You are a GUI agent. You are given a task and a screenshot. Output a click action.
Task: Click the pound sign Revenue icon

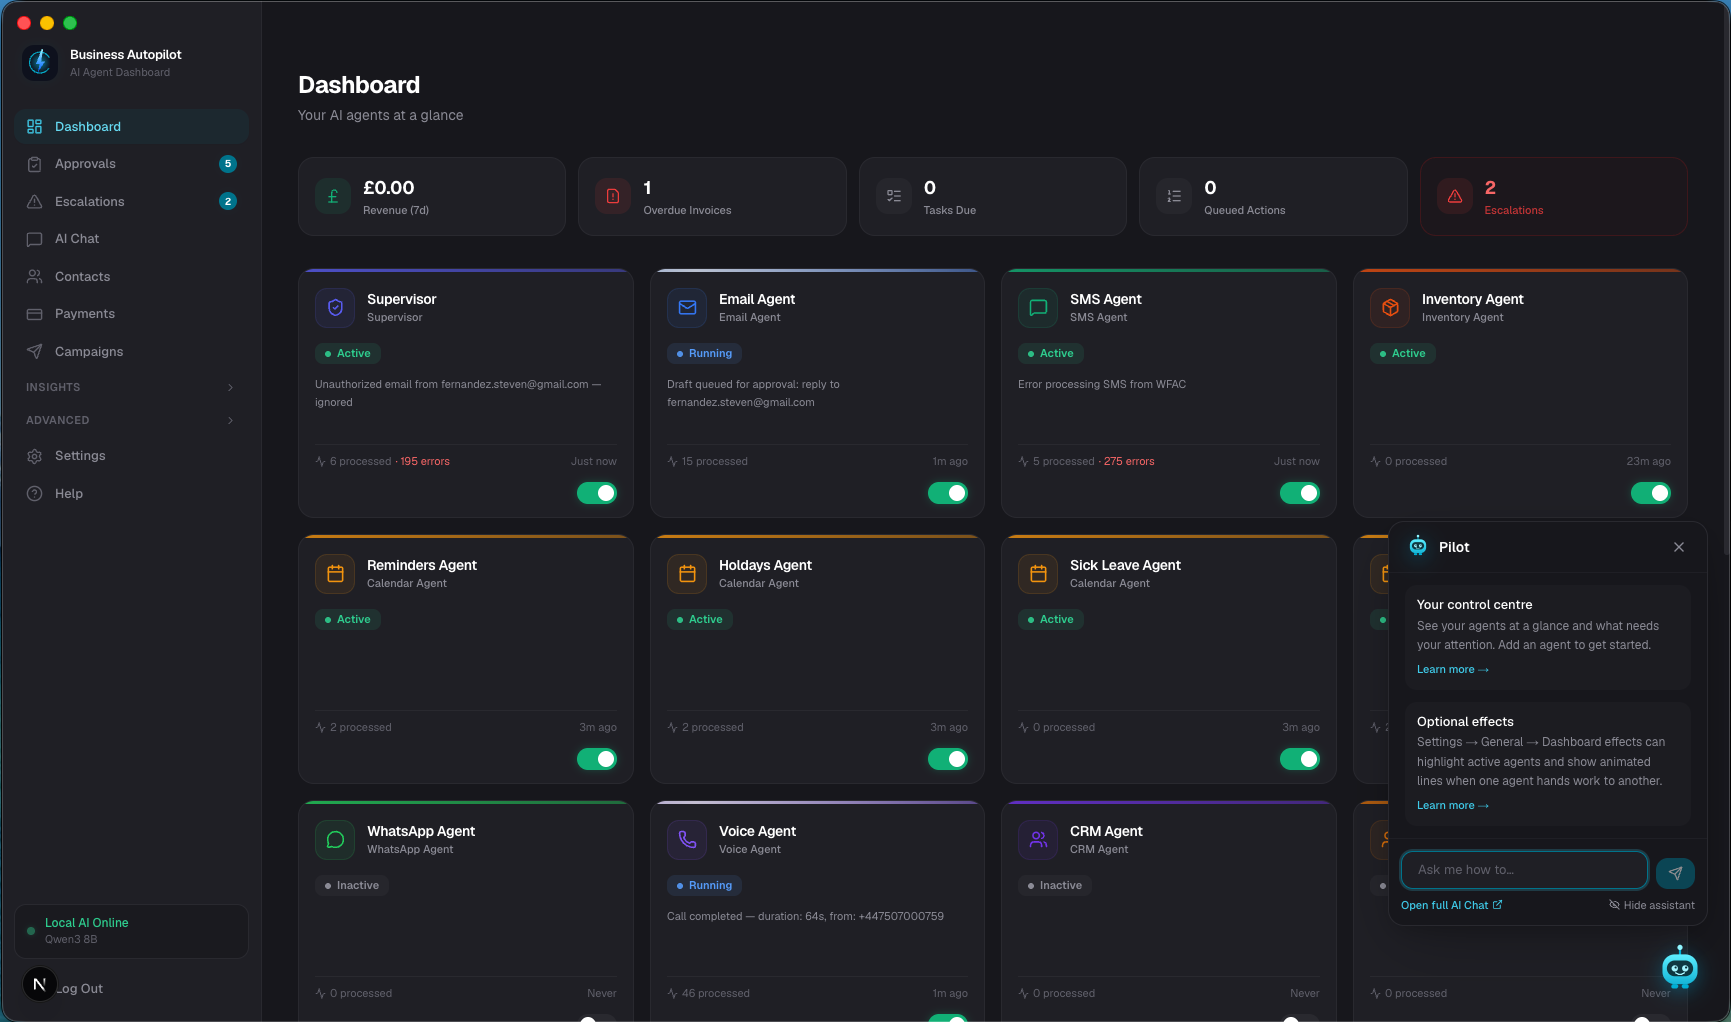click(333, 196)
